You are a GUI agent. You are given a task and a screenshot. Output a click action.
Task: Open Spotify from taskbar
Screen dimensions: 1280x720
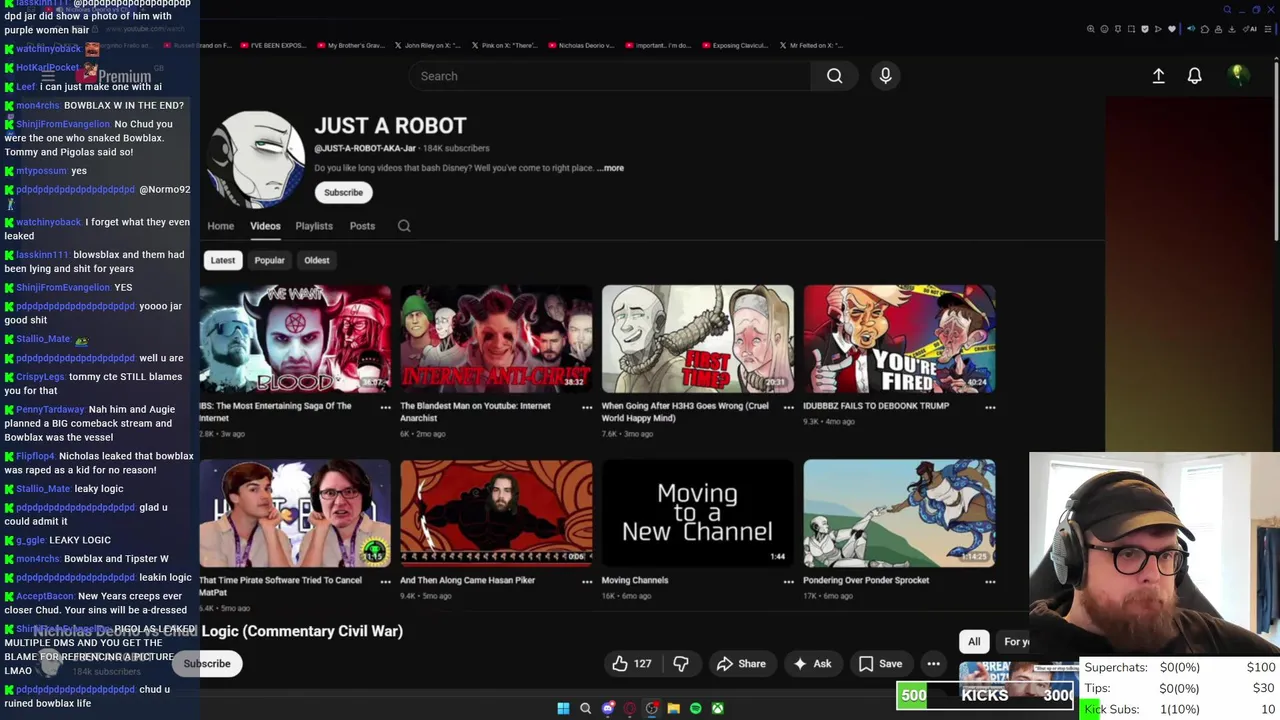pos(696,708)
